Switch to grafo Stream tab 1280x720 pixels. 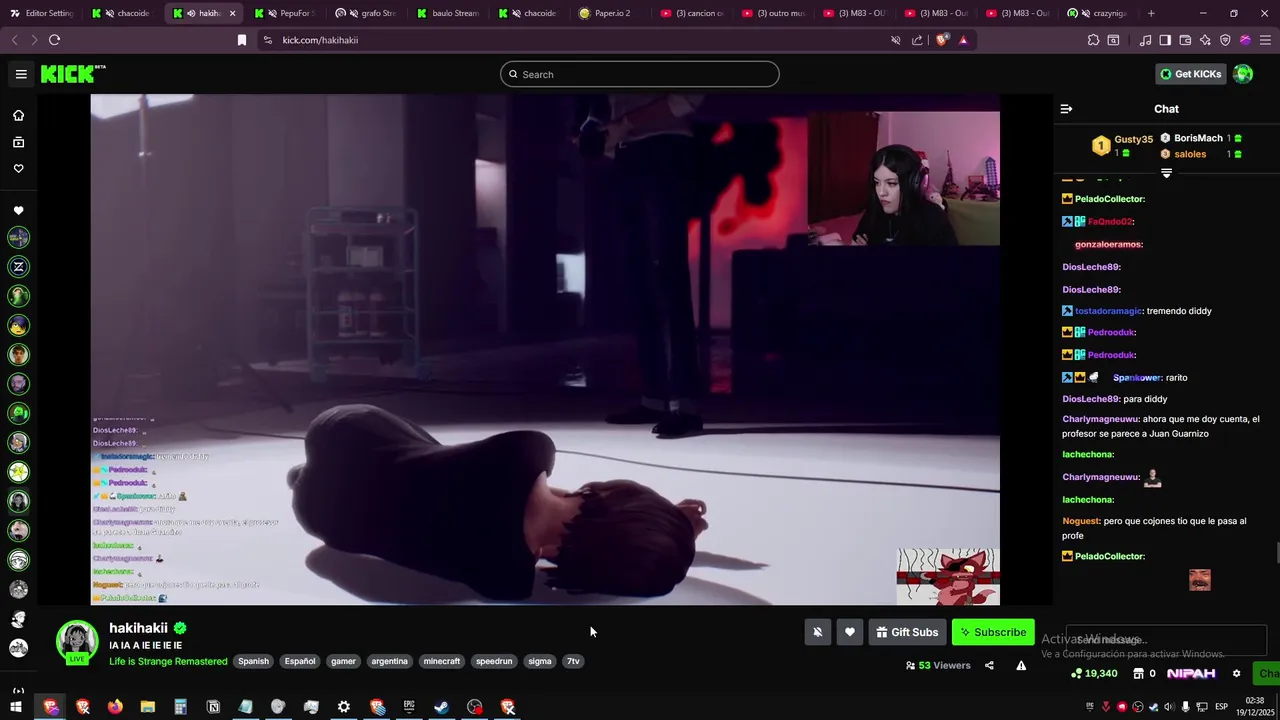(x=368, y=13)
